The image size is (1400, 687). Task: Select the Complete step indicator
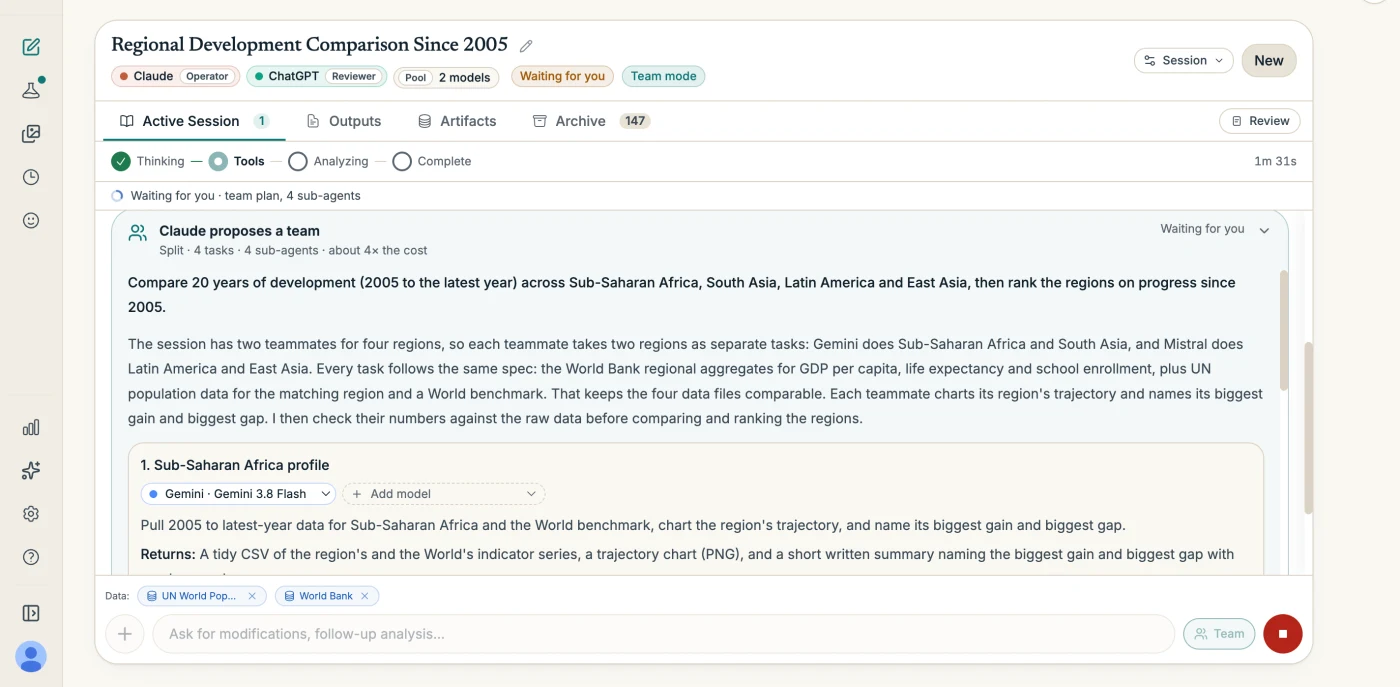432,161
